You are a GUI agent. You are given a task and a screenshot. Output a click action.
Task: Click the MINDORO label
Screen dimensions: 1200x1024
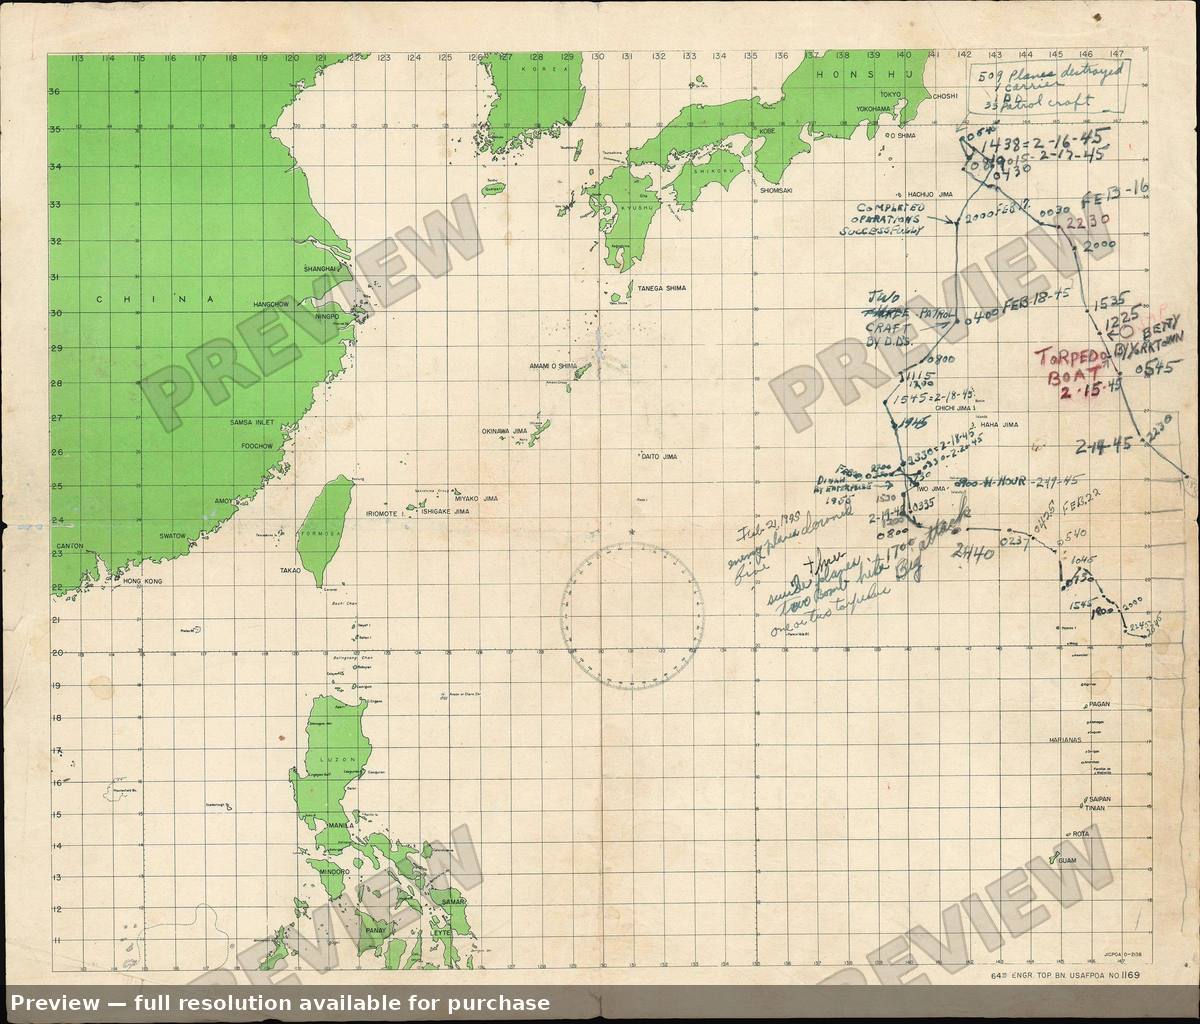(x=334, y=871)
